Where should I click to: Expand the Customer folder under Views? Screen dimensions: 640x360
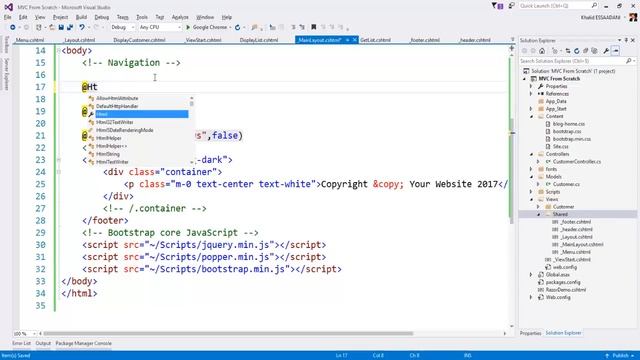tap(538, 207)
